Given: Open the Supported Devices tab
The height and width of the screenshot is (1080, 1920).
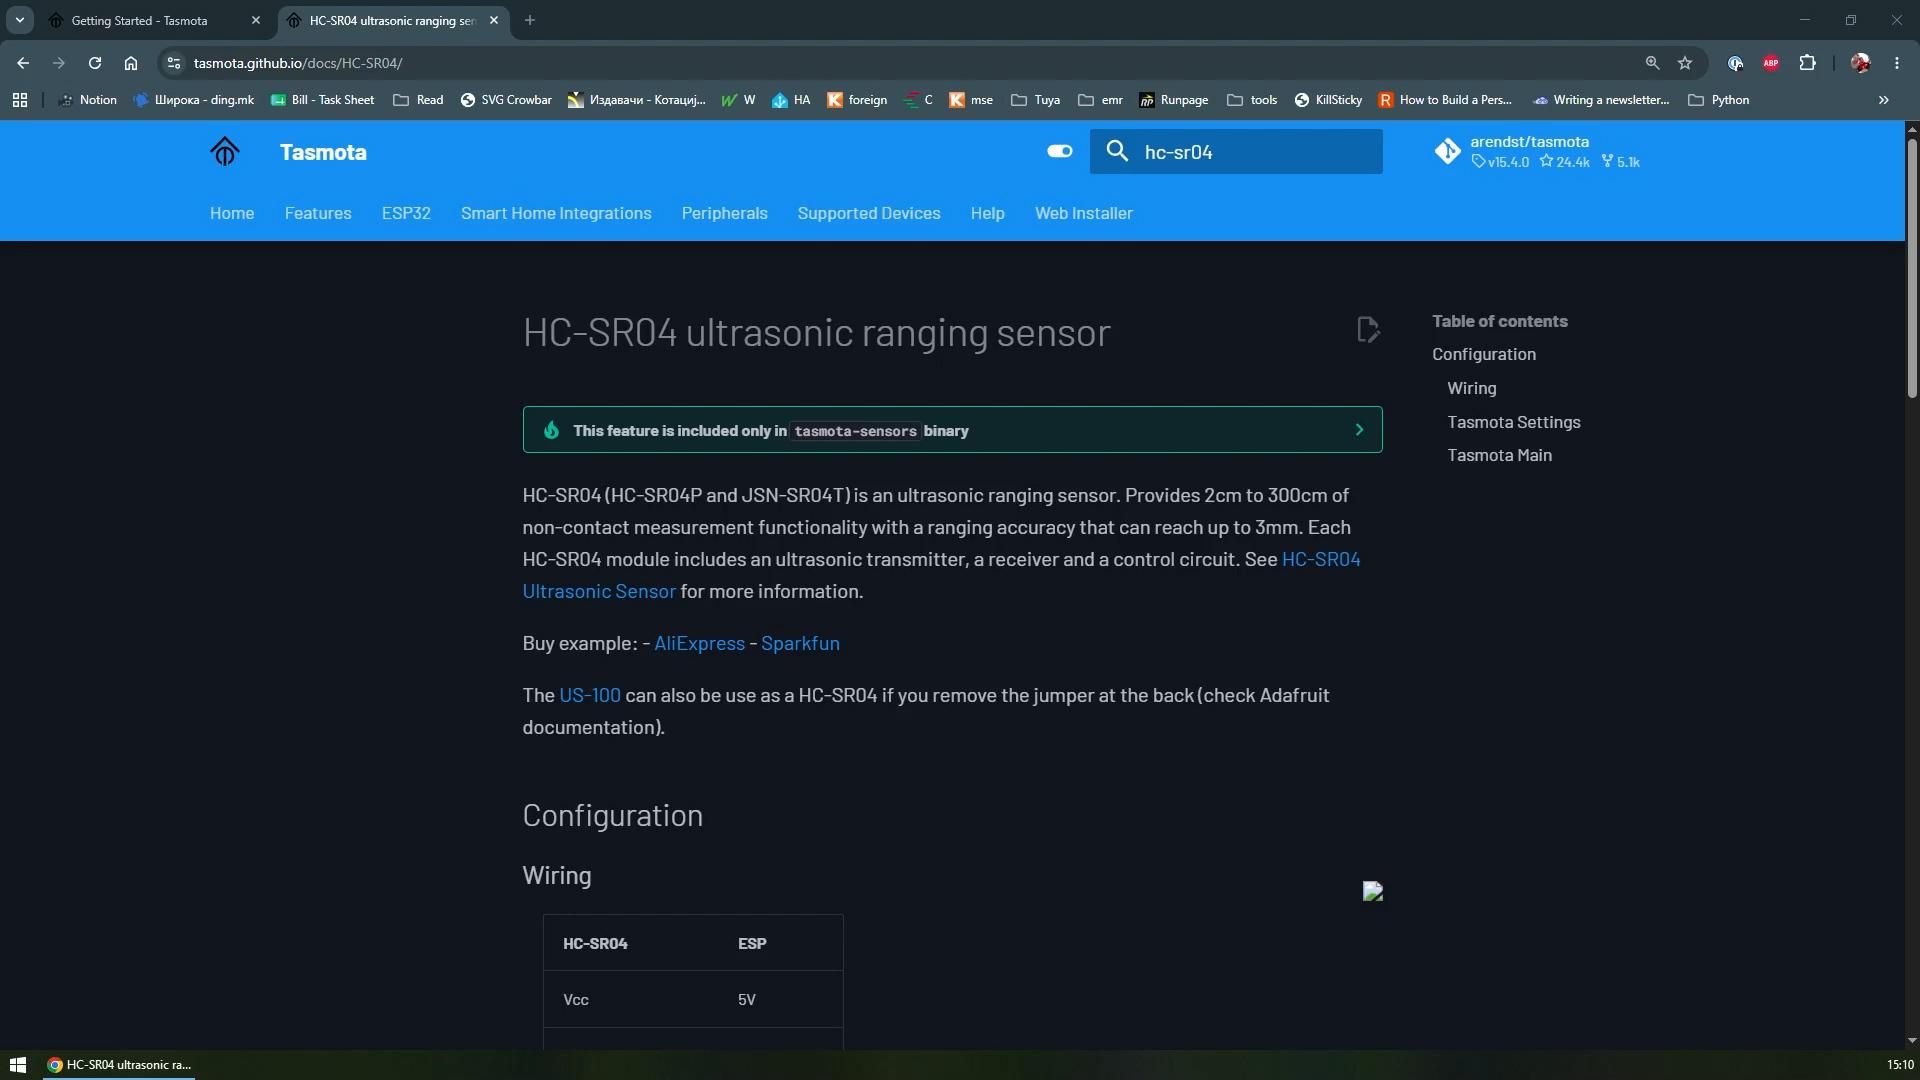Looking at the screenshot, I should (x=869, y=213).
